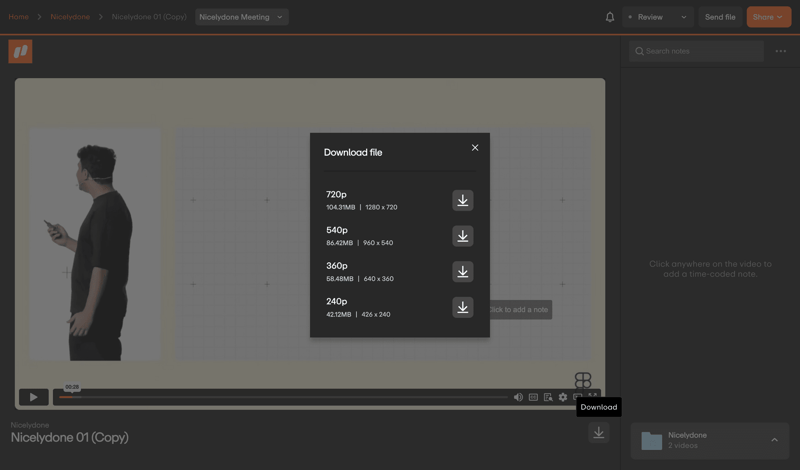Click the 2 videos folder count
Image resolution: width=800 pixels, height=470 pixels.
(683, 446)
